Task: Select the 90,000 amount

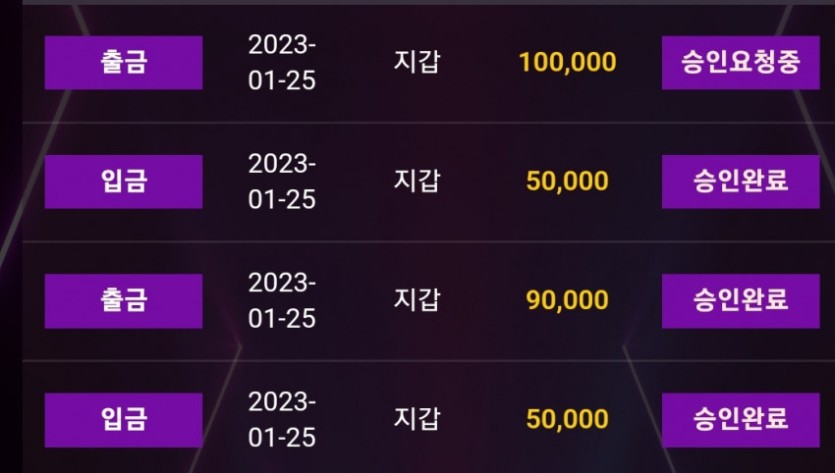Action: [568, 300]
